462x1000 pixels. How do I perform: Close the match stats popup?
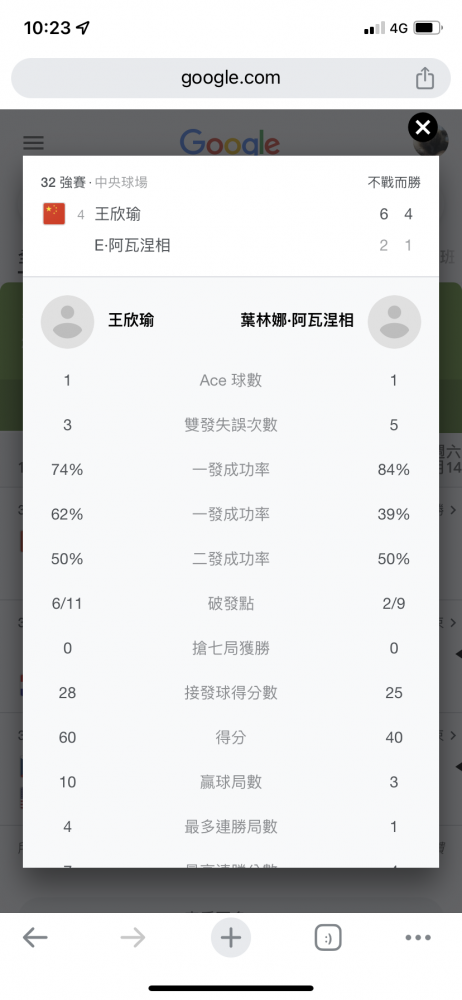point(423,128)
